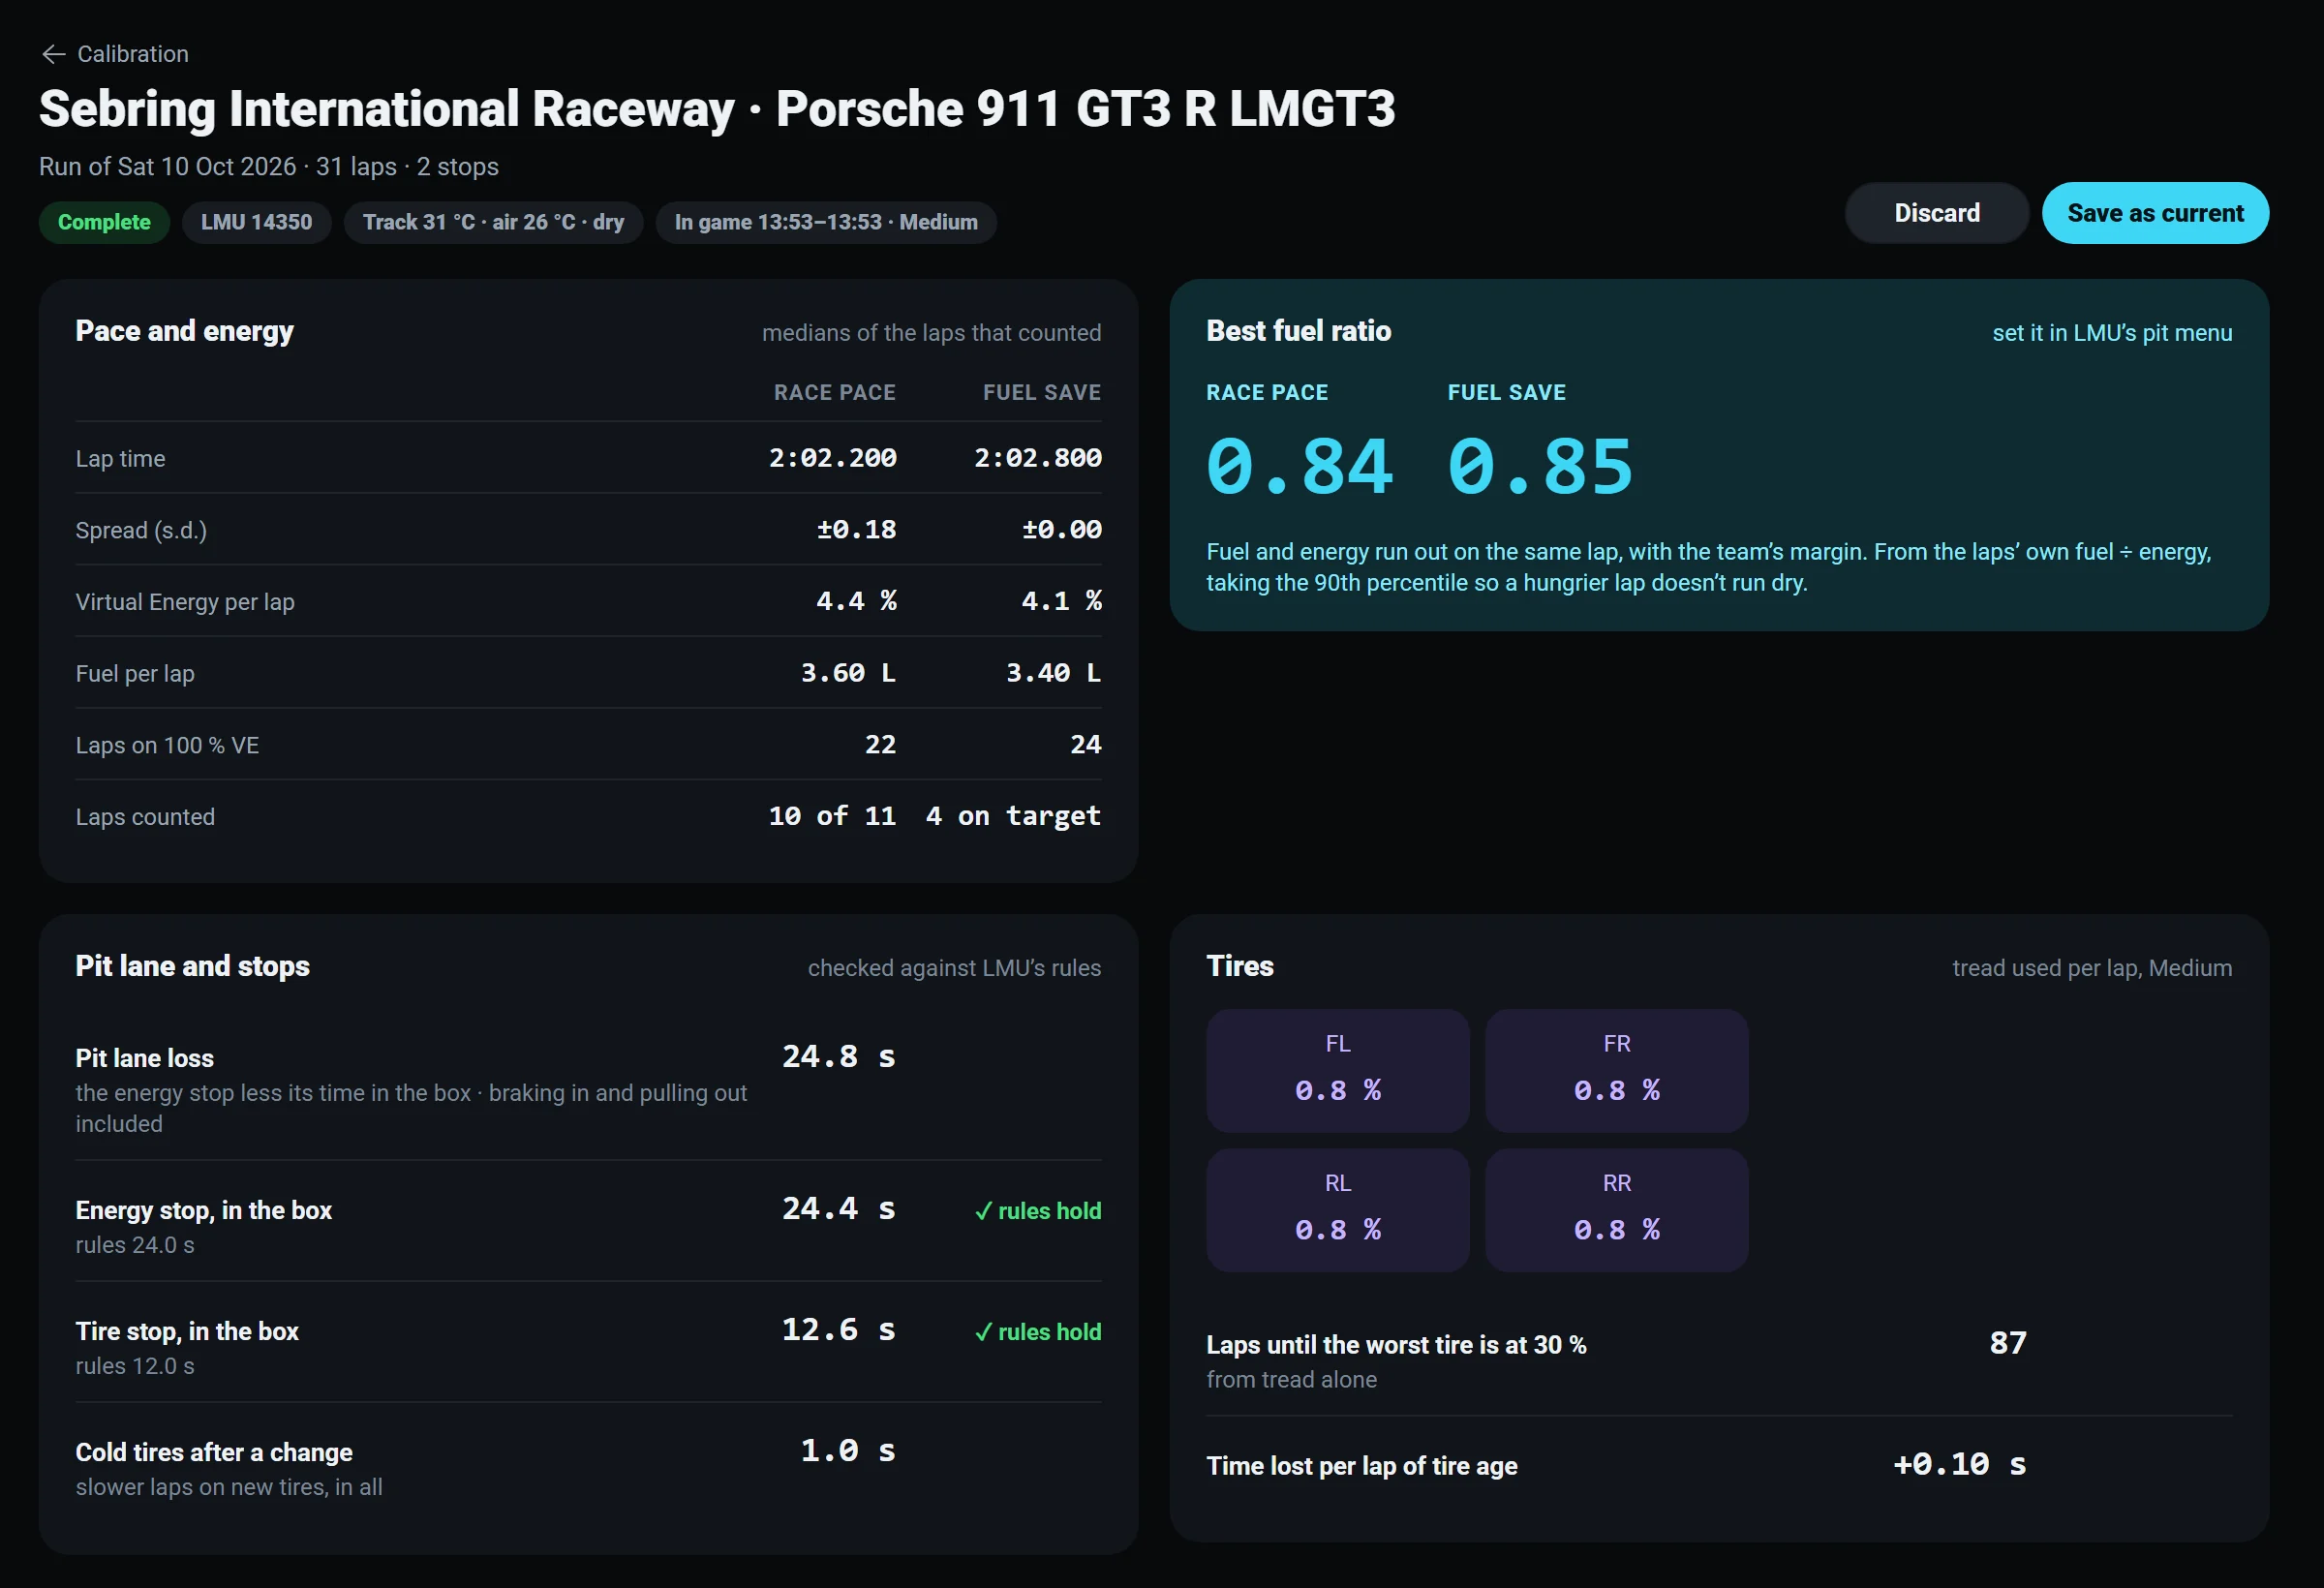Click the fuel per lap value 3.40 L
The width and height of the screenshot is (2324, 1588).
[x=1053, y=673]
